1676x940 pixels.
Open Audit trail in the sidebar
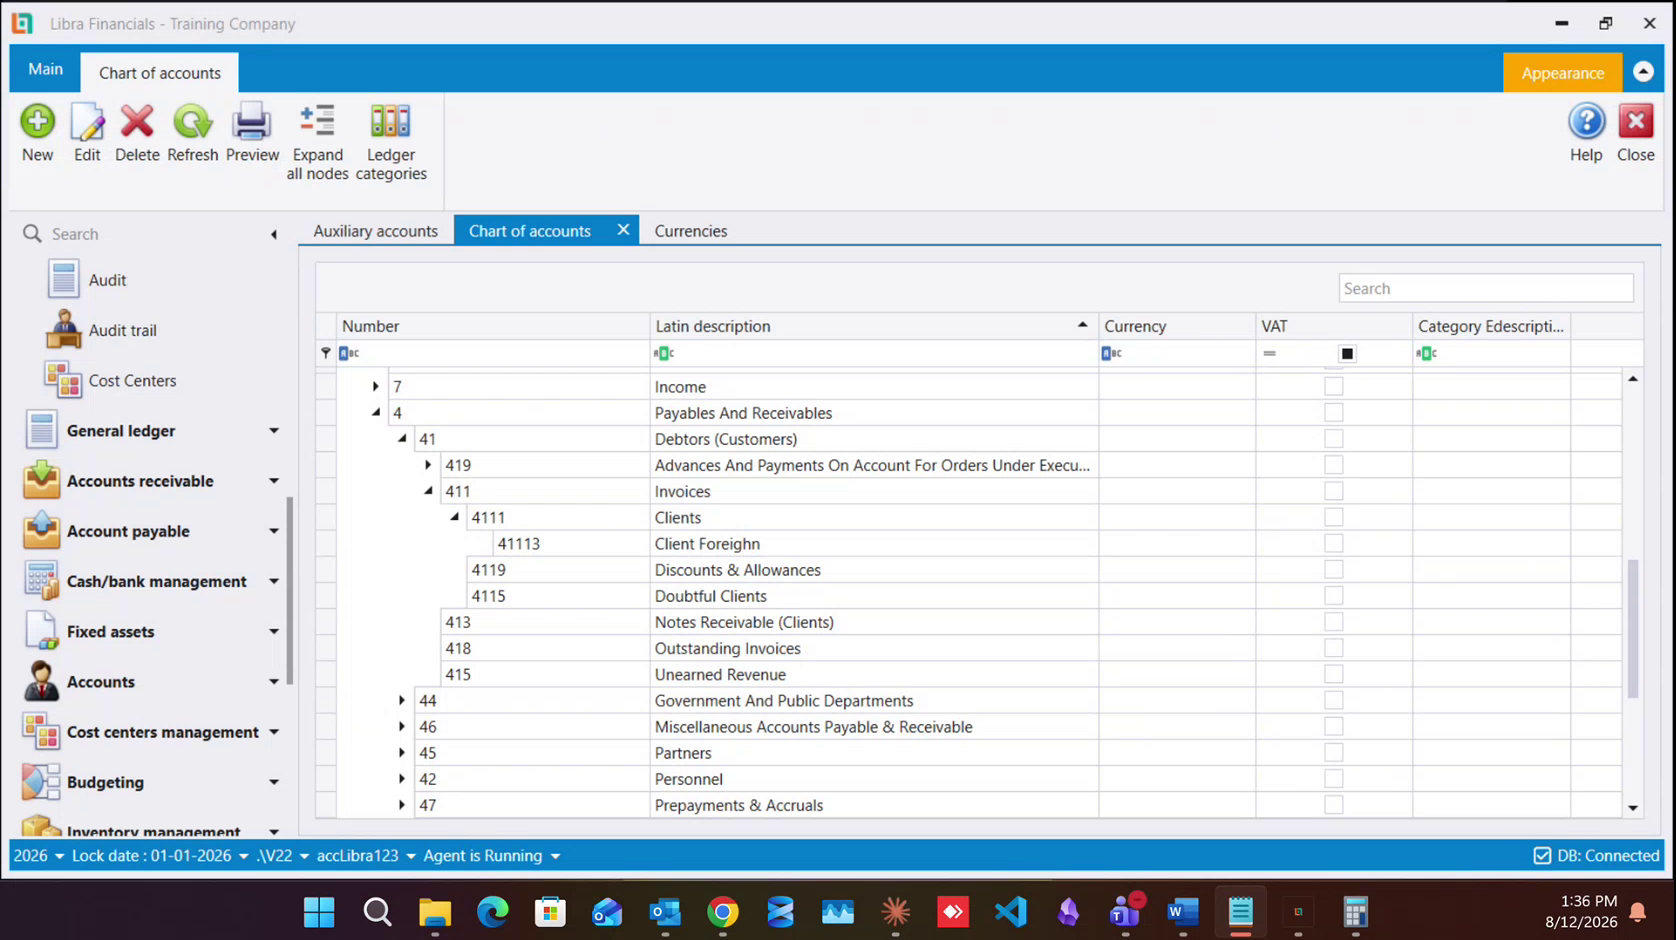click(x=122, y=330)
